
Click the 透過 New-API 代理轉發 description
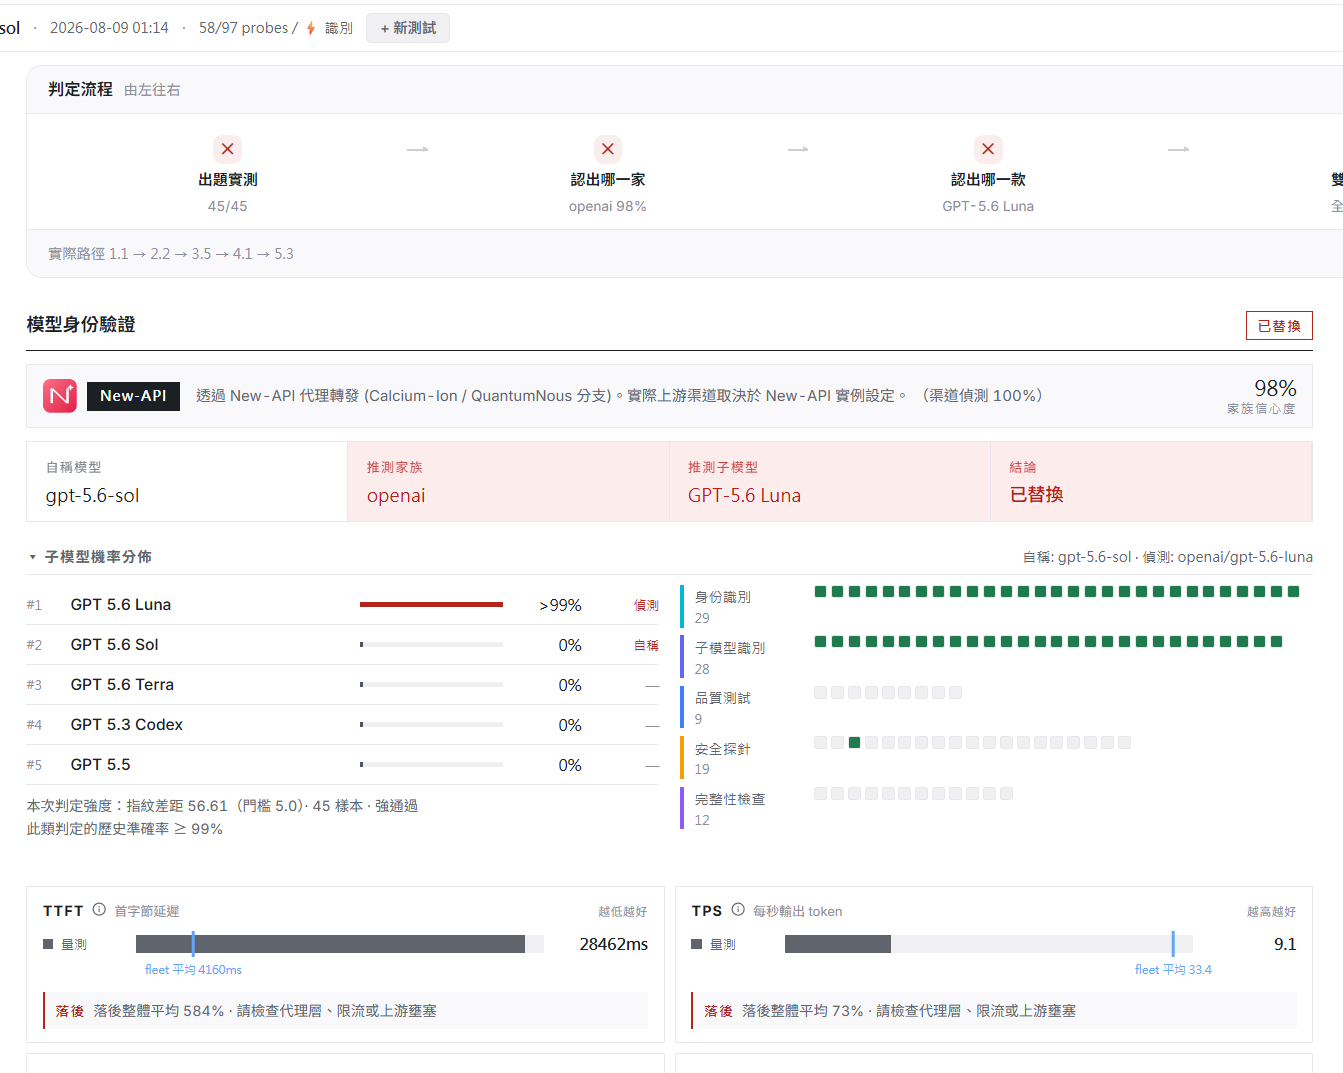pos(619,396)
